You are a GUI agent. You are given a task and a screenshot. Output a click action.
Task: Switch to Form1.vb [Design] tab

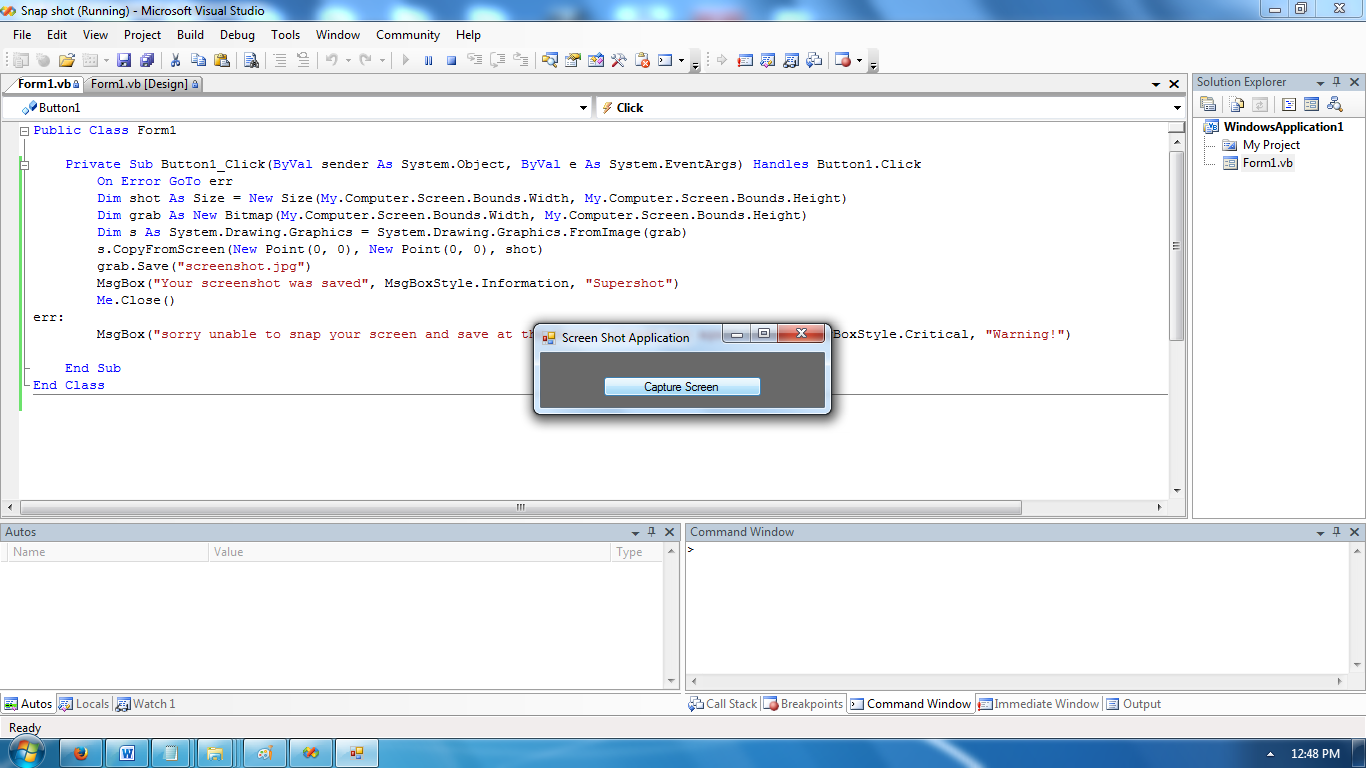pyautogui.click(x=144, y=84)
